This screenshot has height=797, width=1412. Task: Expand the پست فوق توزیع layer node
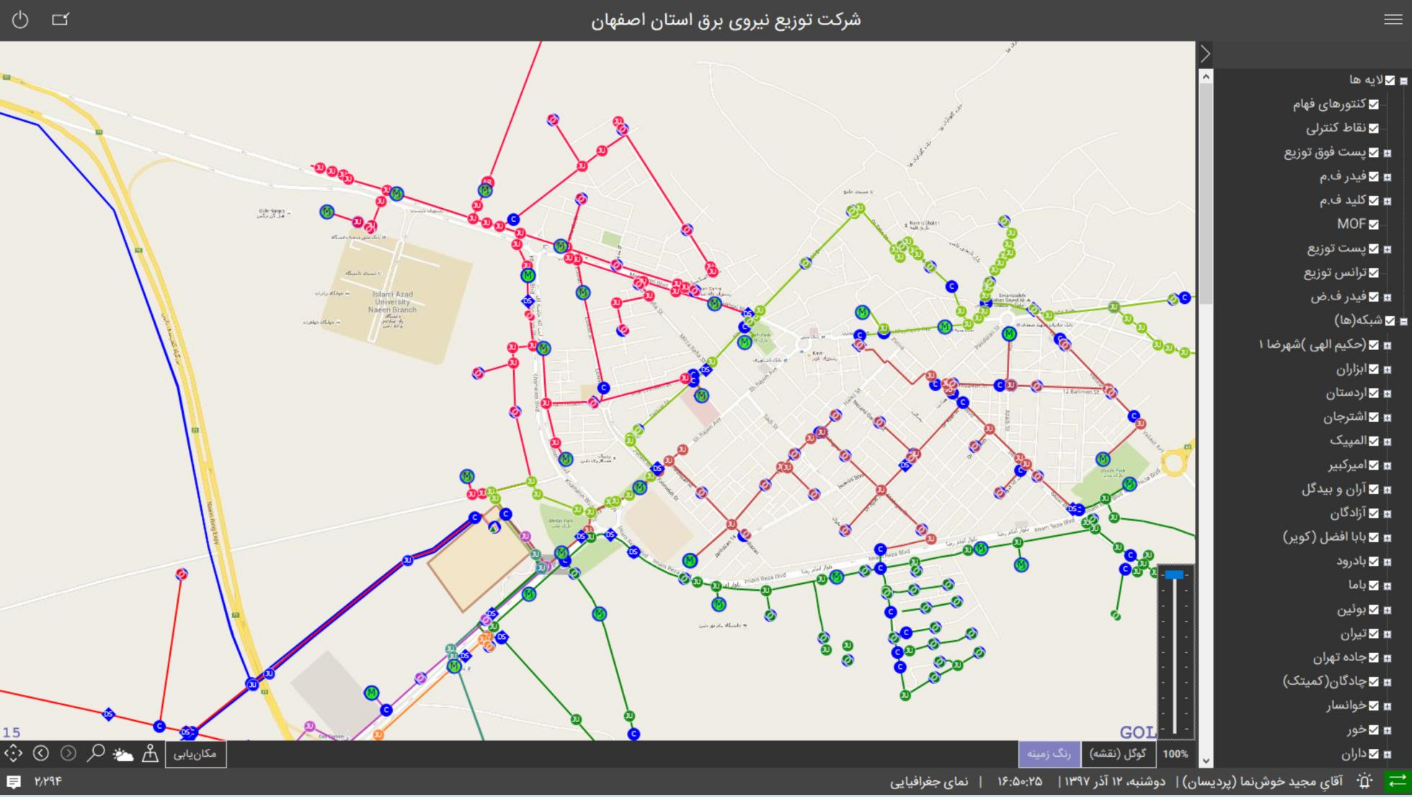click(1387, 153)
